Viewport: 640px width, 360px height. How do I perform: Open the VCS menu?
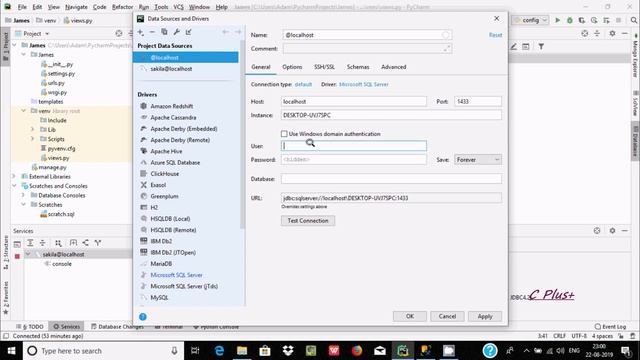tap(178, 7)
